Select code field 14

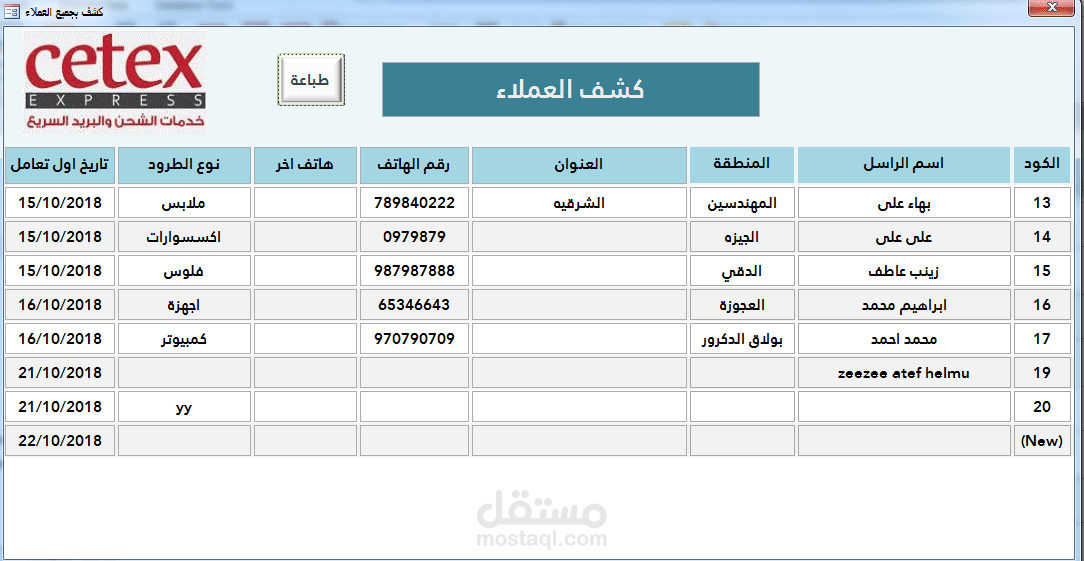click(x=1041, y=237)
